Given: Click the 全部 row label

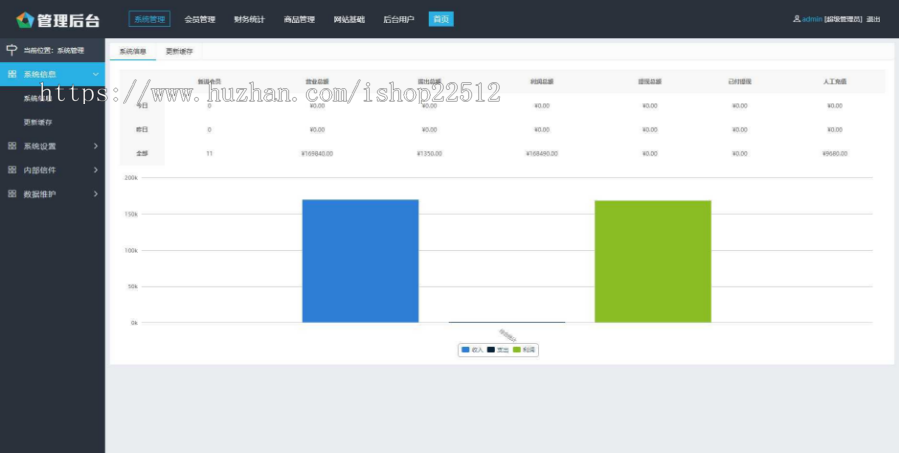Looking at the screenshot, I should coord(142,154).
